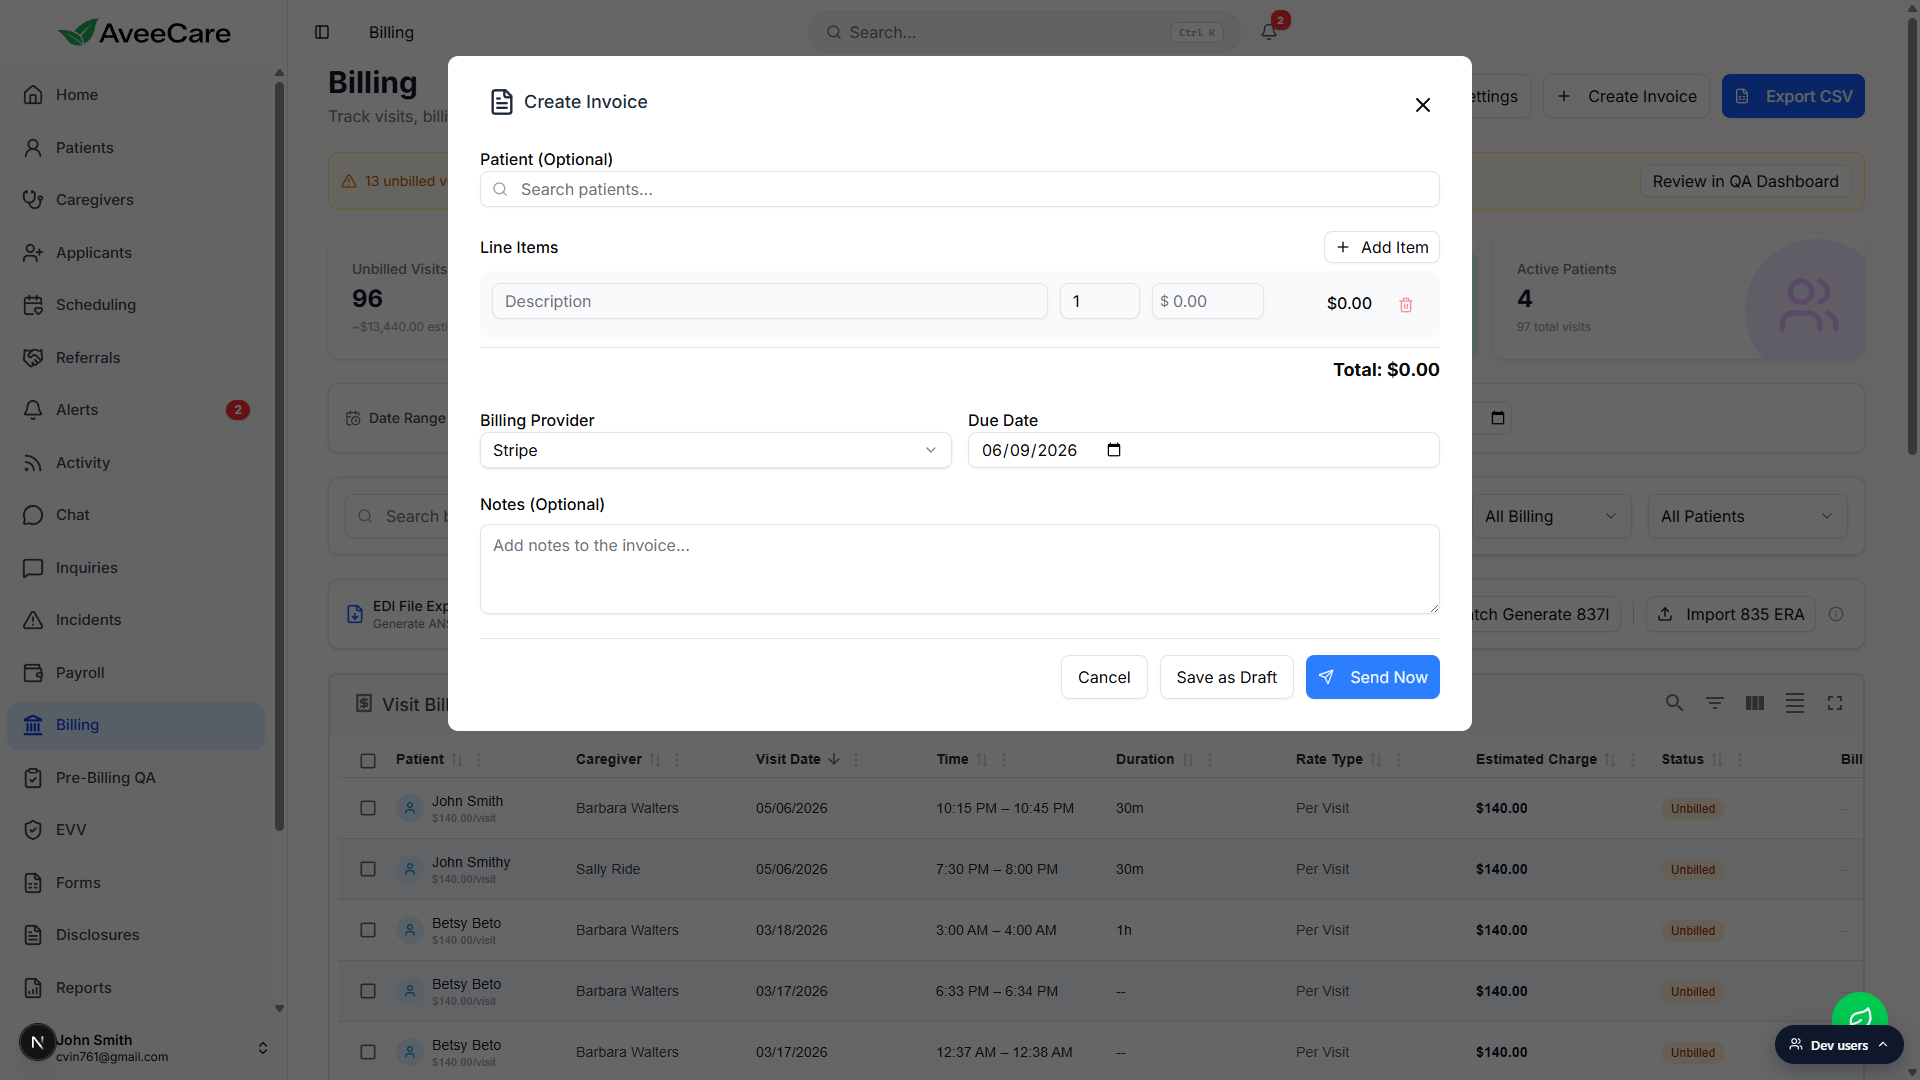The height and width of the screenshot is (1080, 1920).
Task: Open Reports in sidebar
Action: 136,988
